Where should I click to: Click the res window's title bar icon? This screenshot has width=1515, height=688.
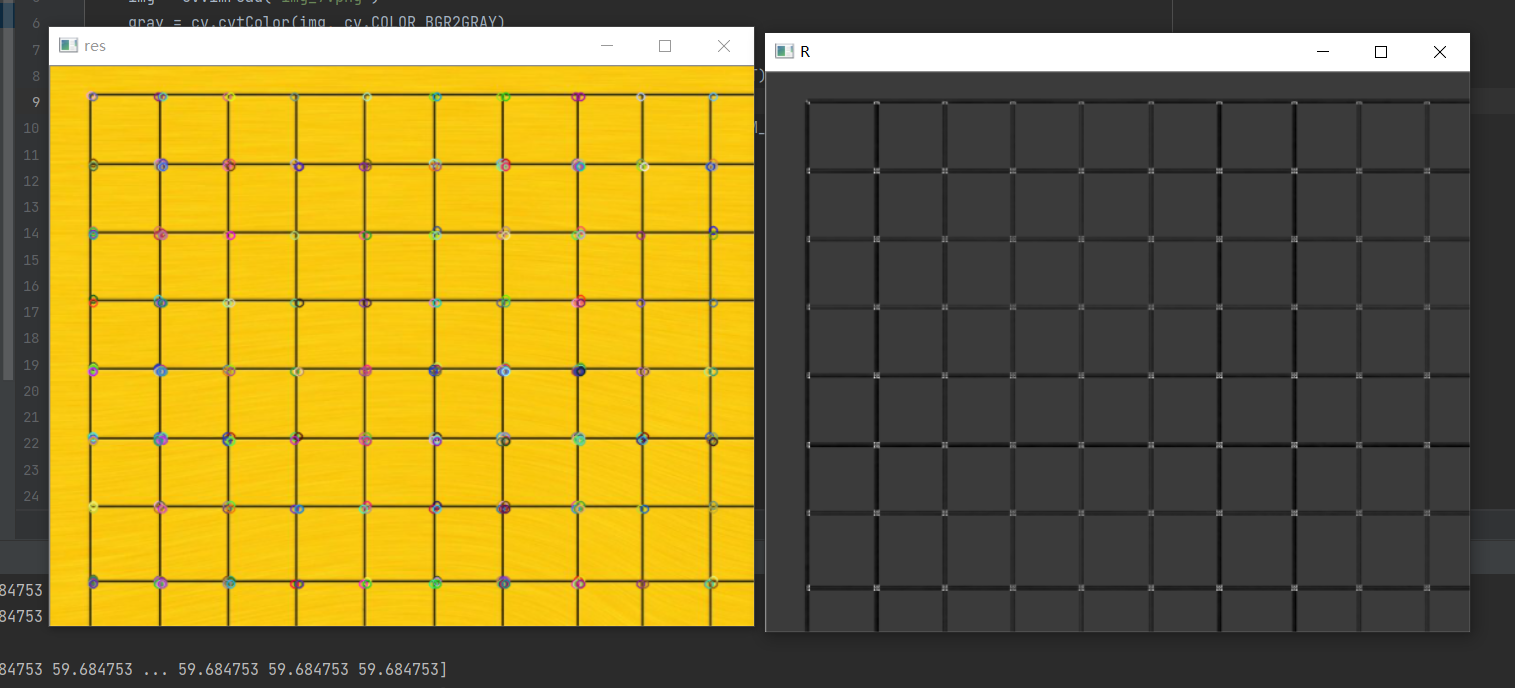pyautogui.click(x=69, y=46)
